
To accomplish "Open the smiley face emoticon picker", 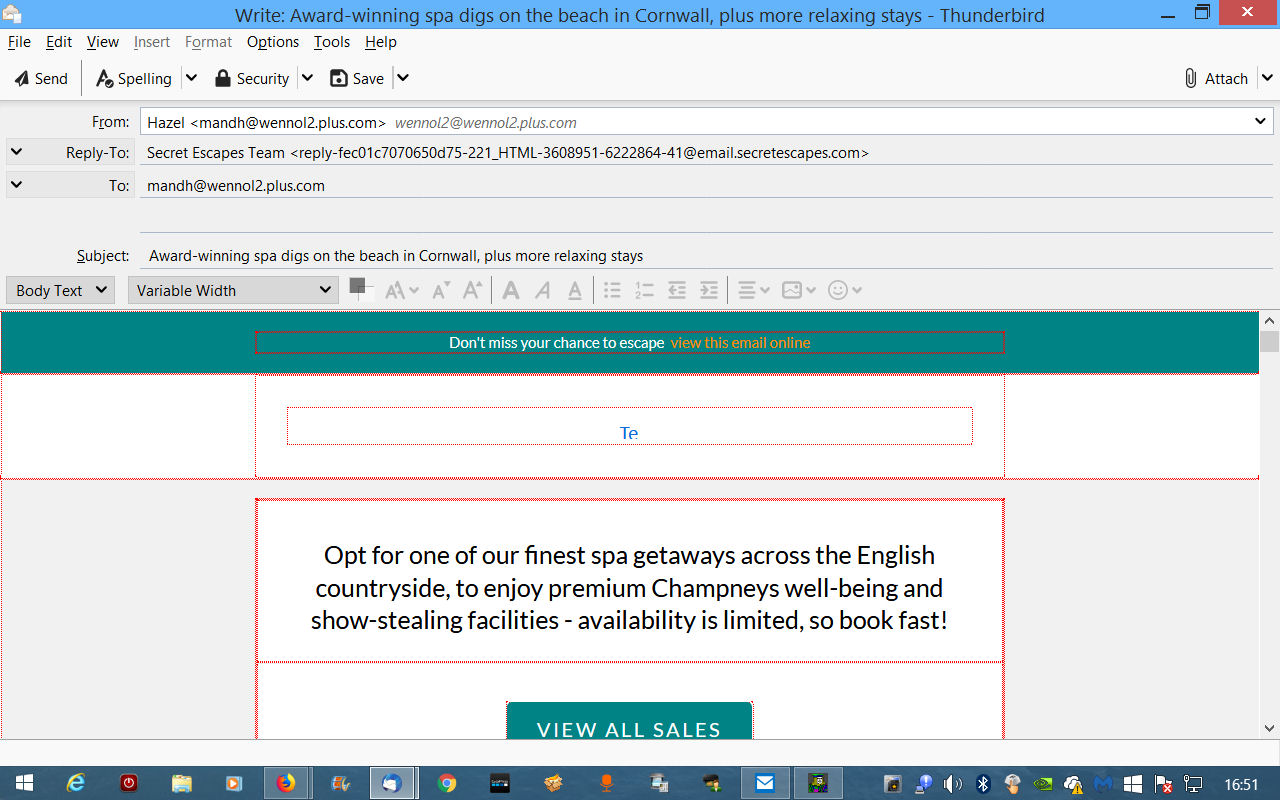I will click(x=845, y=290).
